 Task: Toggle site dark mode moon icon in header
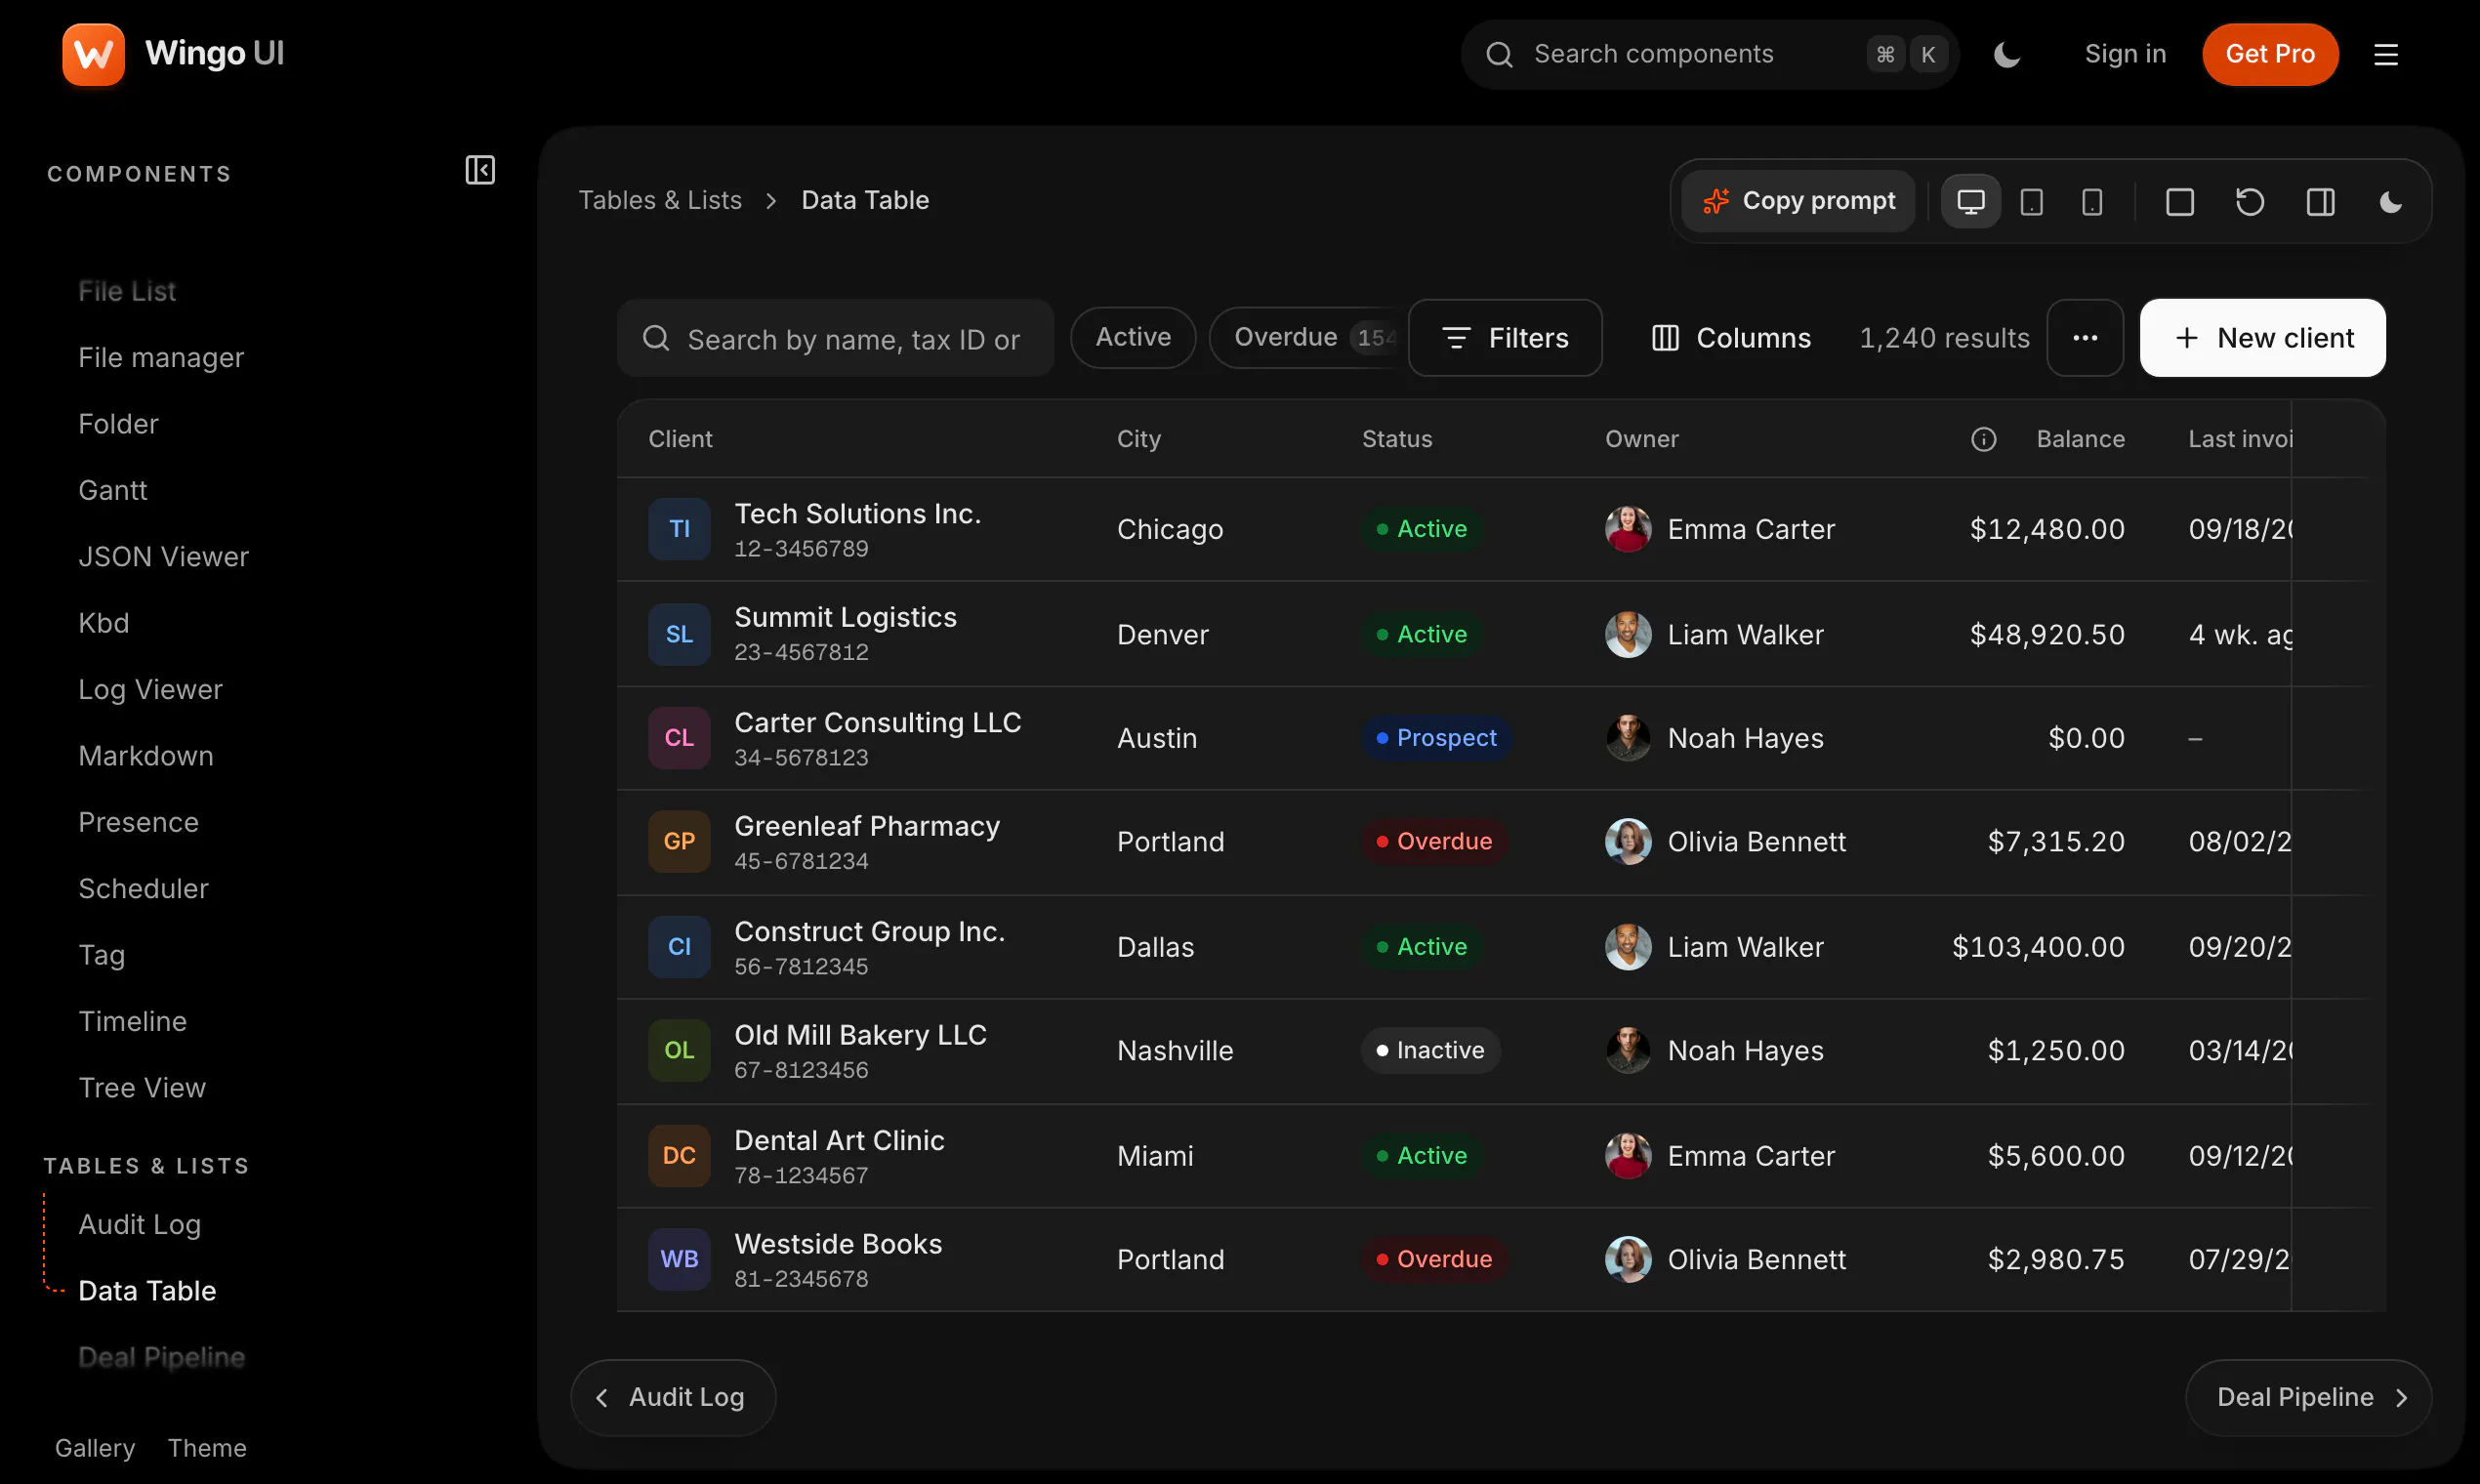2006,54
